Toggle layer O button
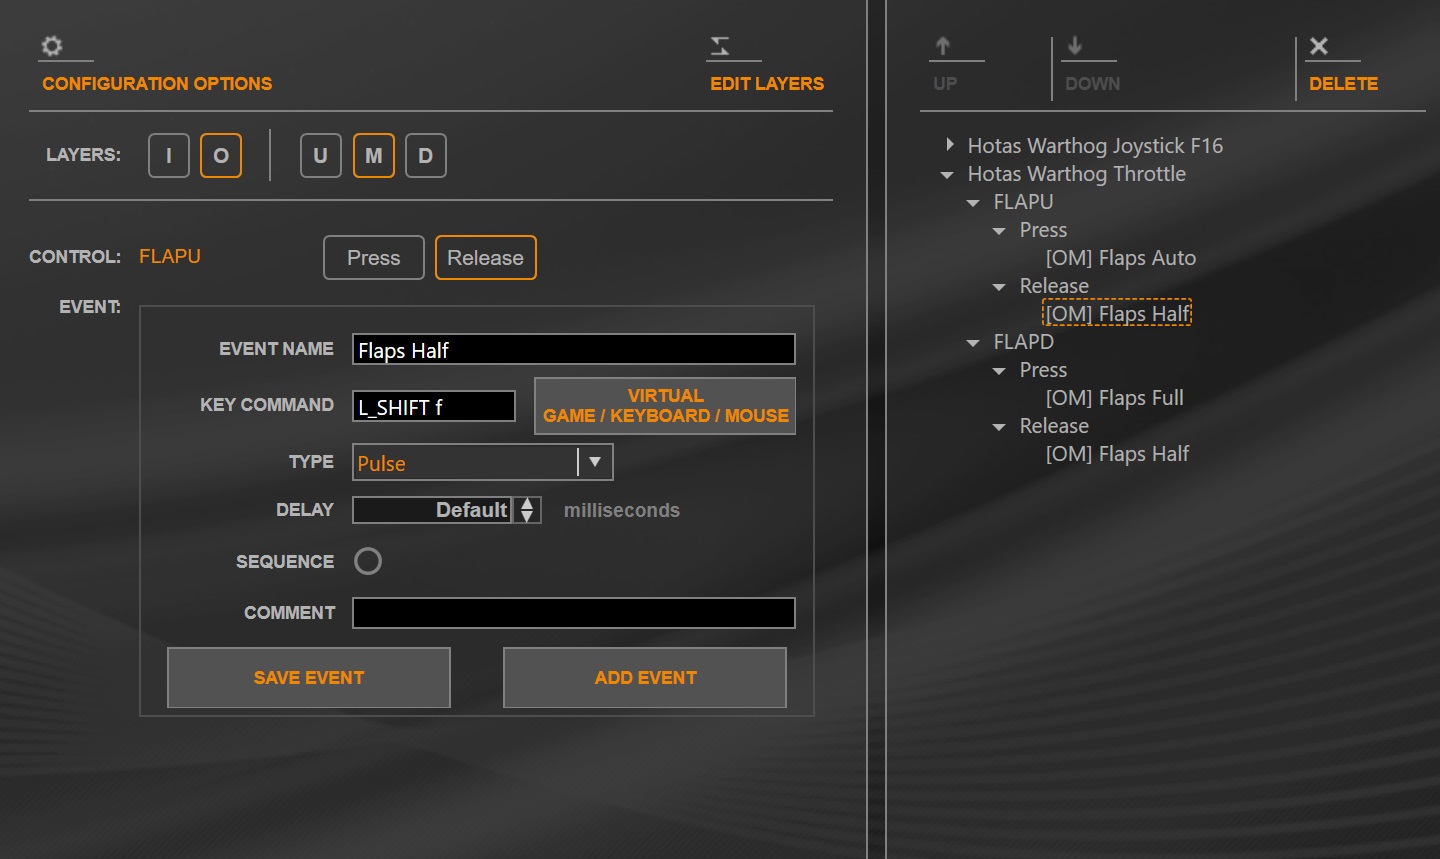Screen dimensions: 1440x859 coord(221,156)
